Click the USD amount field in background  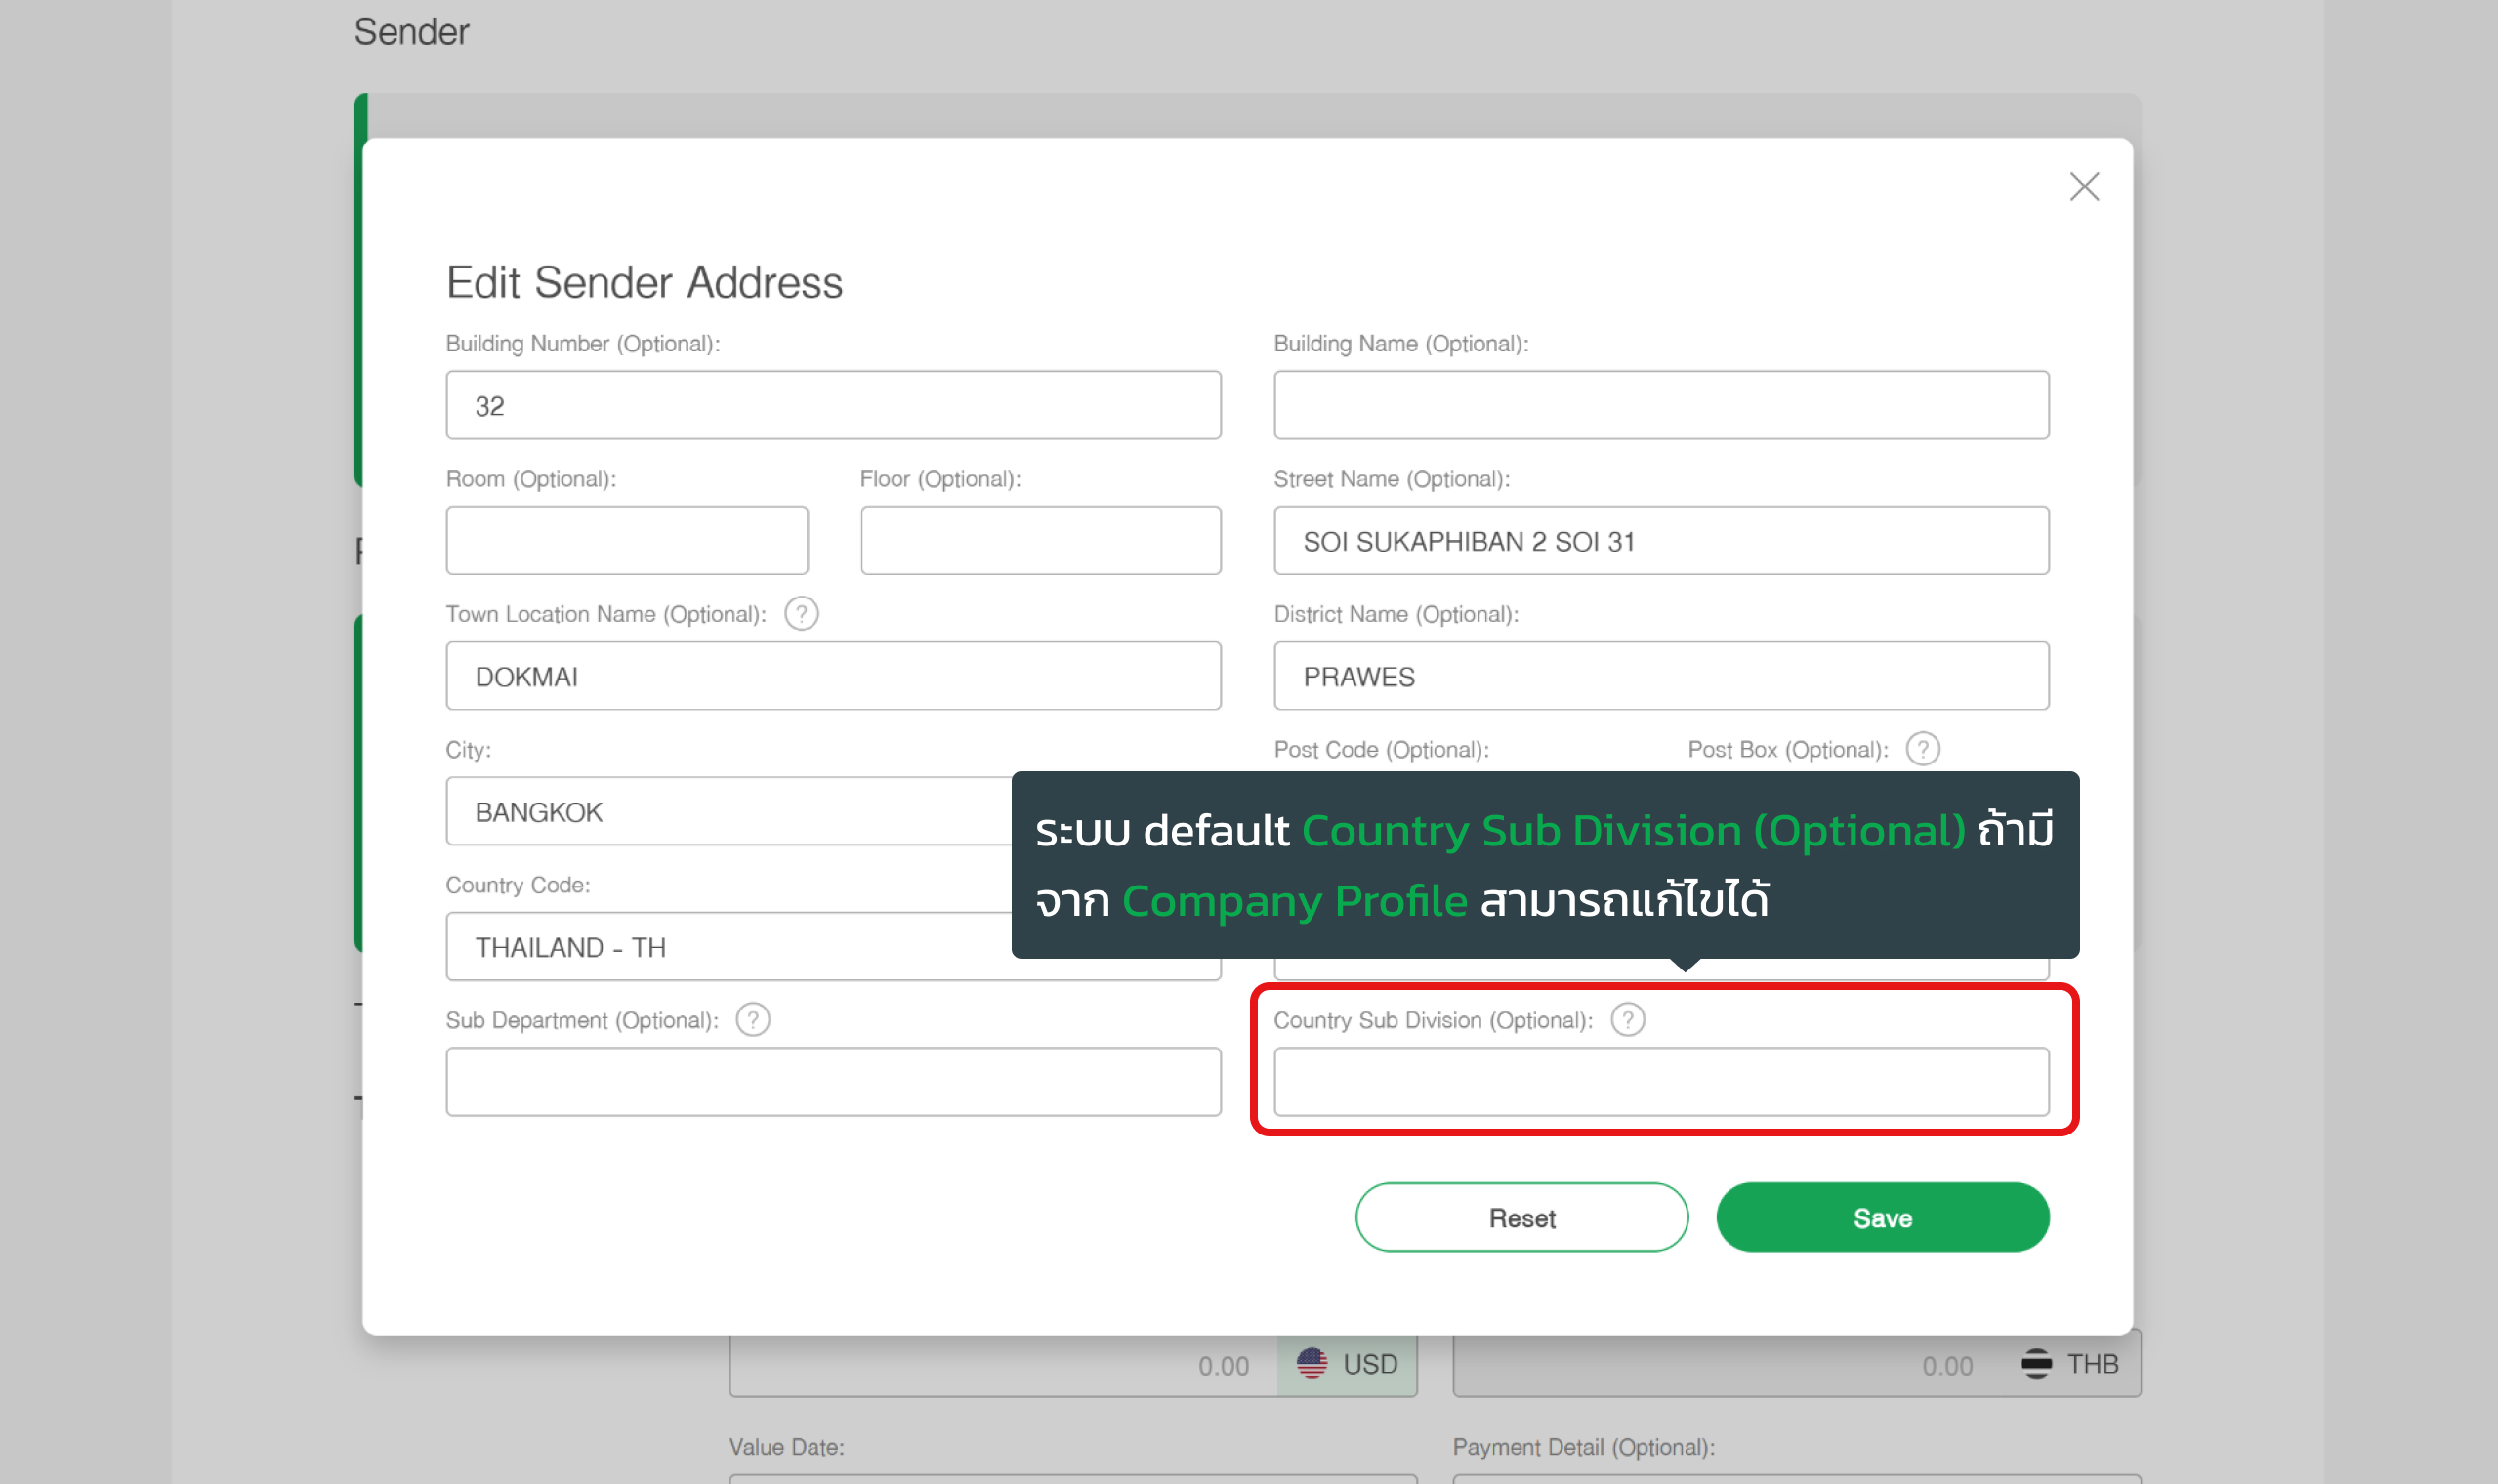coord(1004,1366)
